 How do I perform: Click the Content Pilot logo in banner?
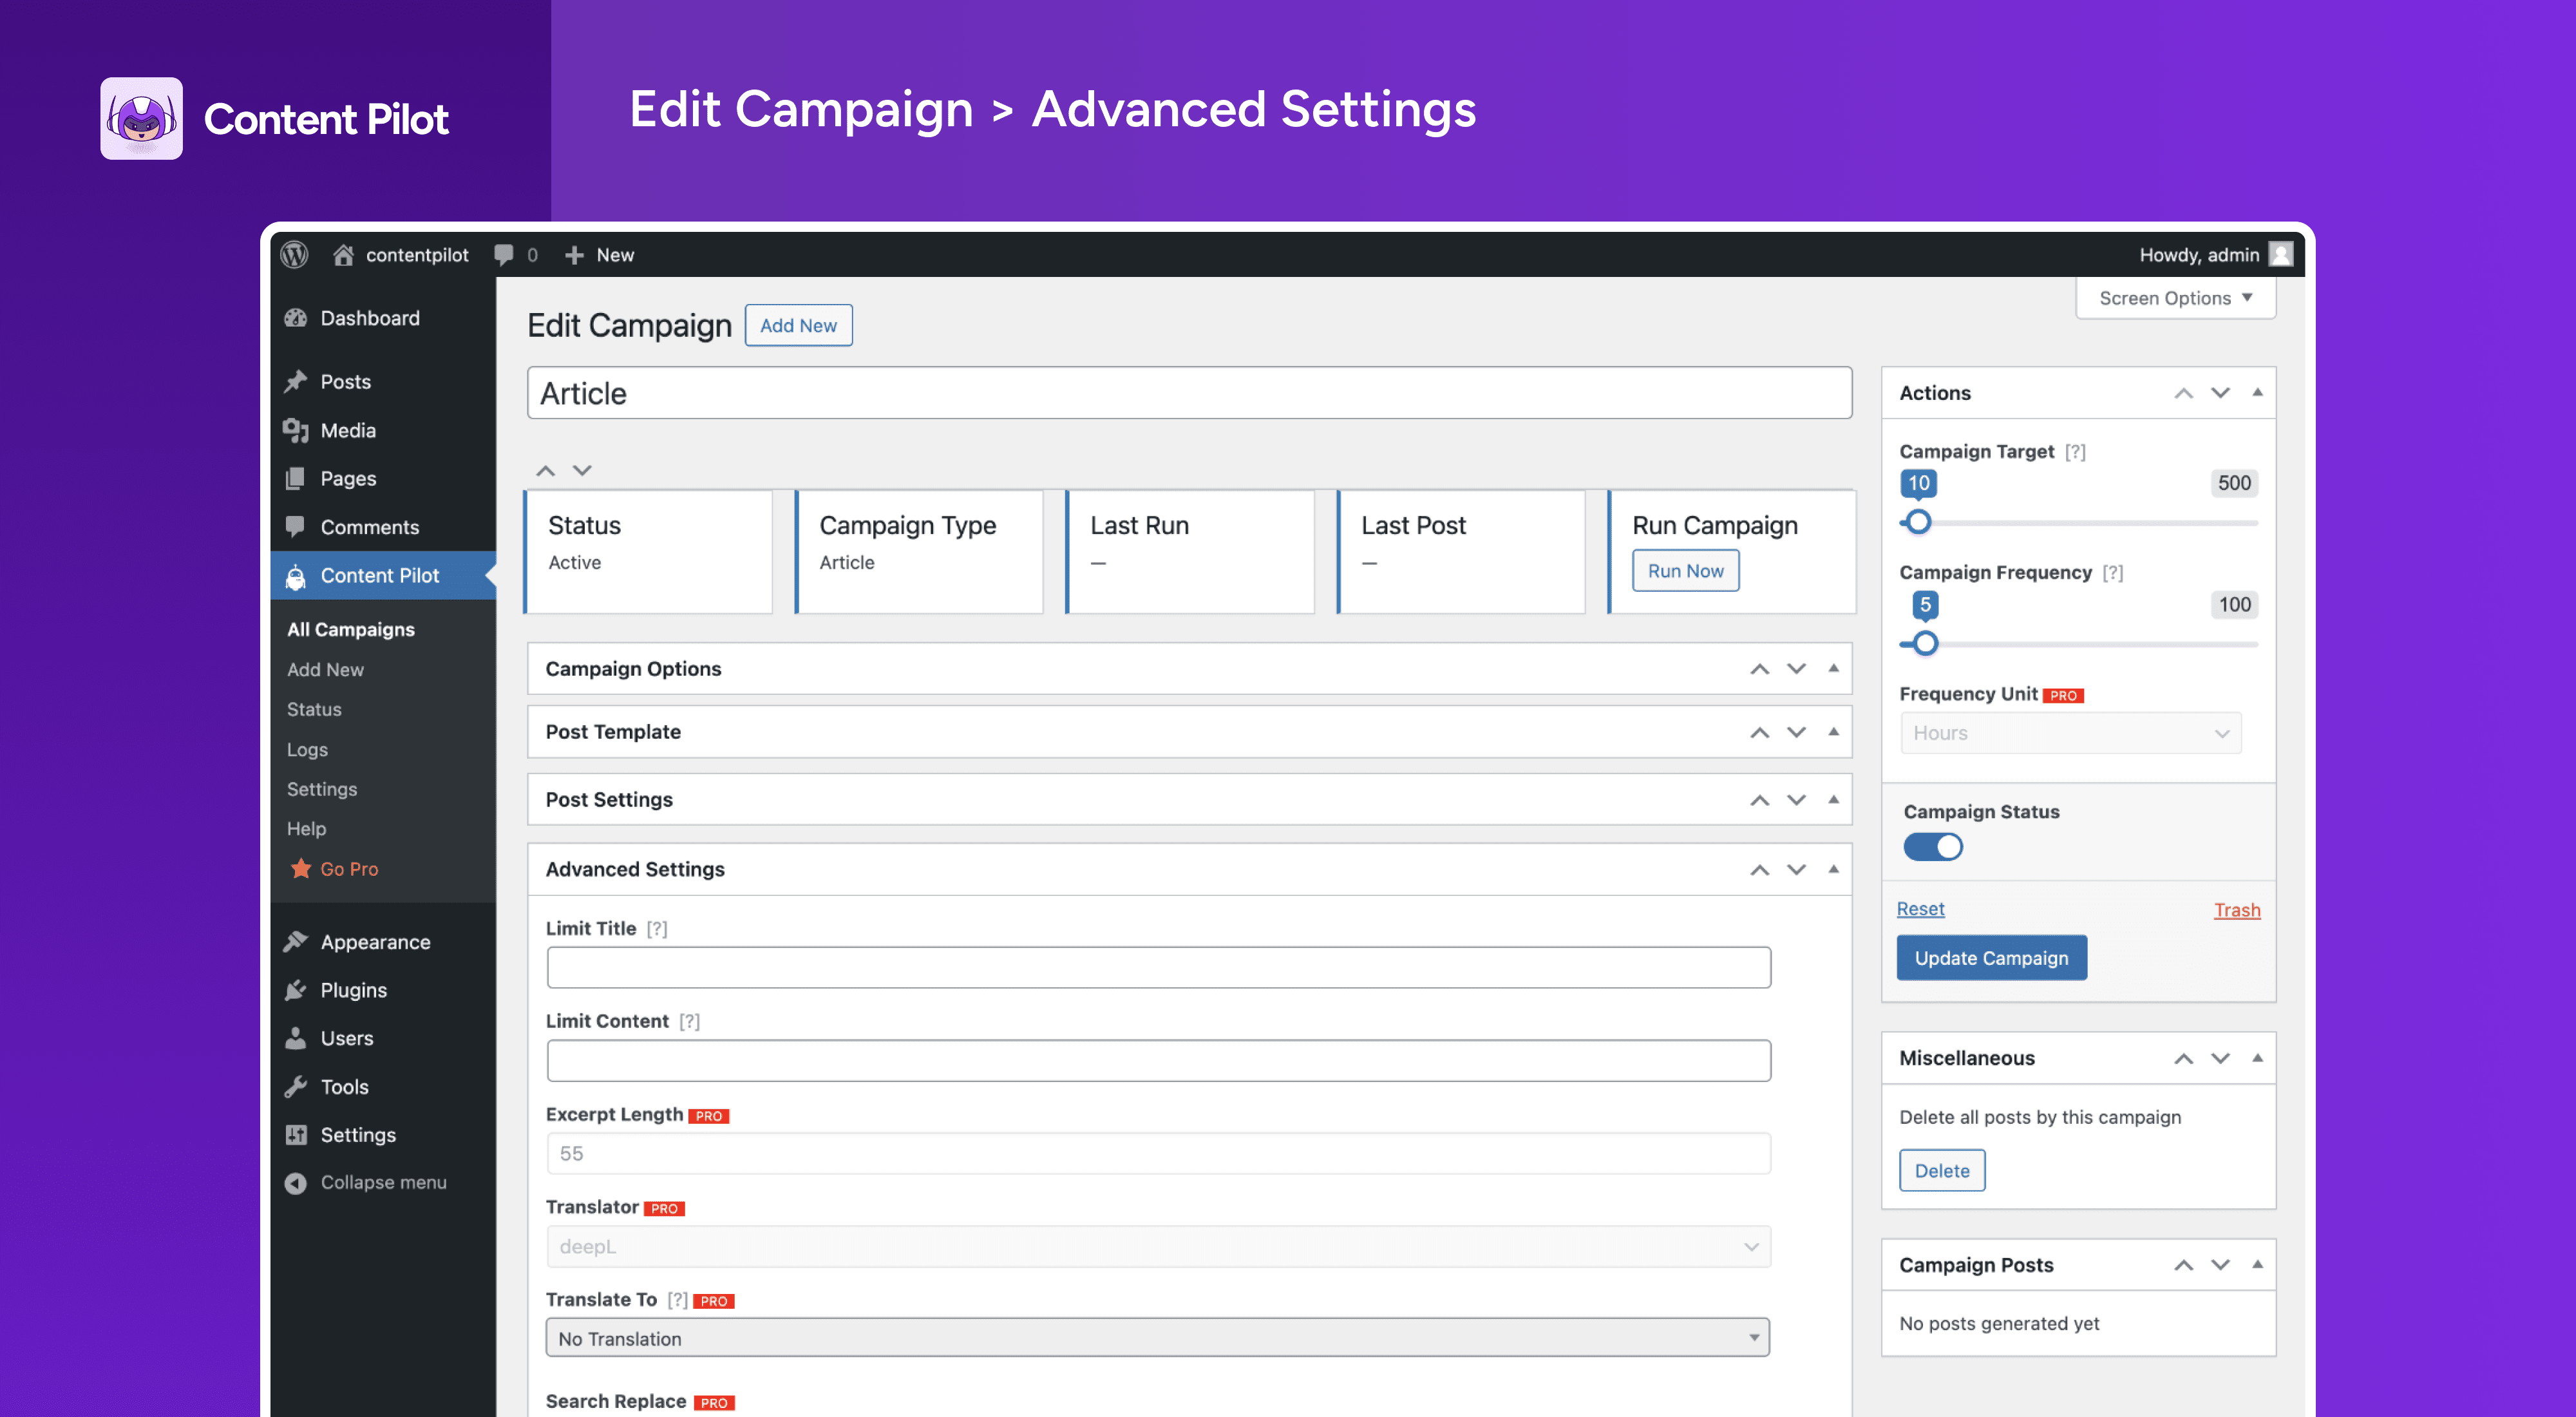click(141, 118)
